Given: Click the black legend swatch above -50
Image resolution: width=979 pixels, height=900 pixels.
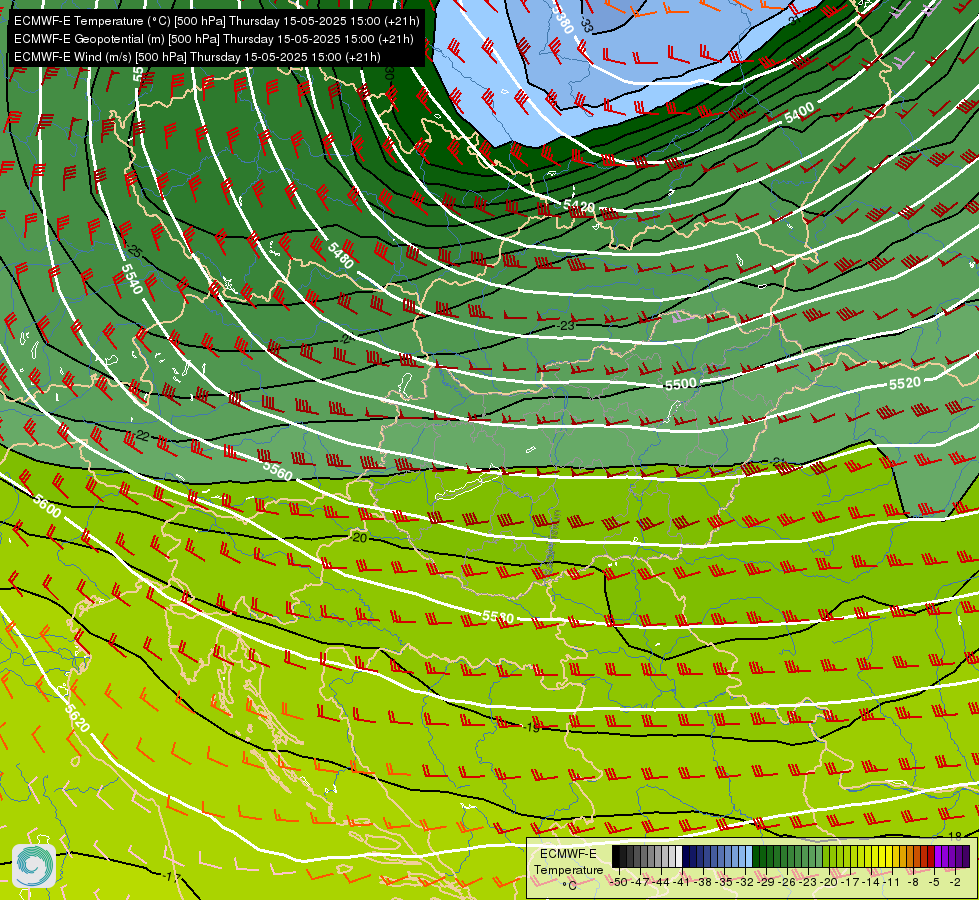Looking at the screenshot, I should 616,856.
